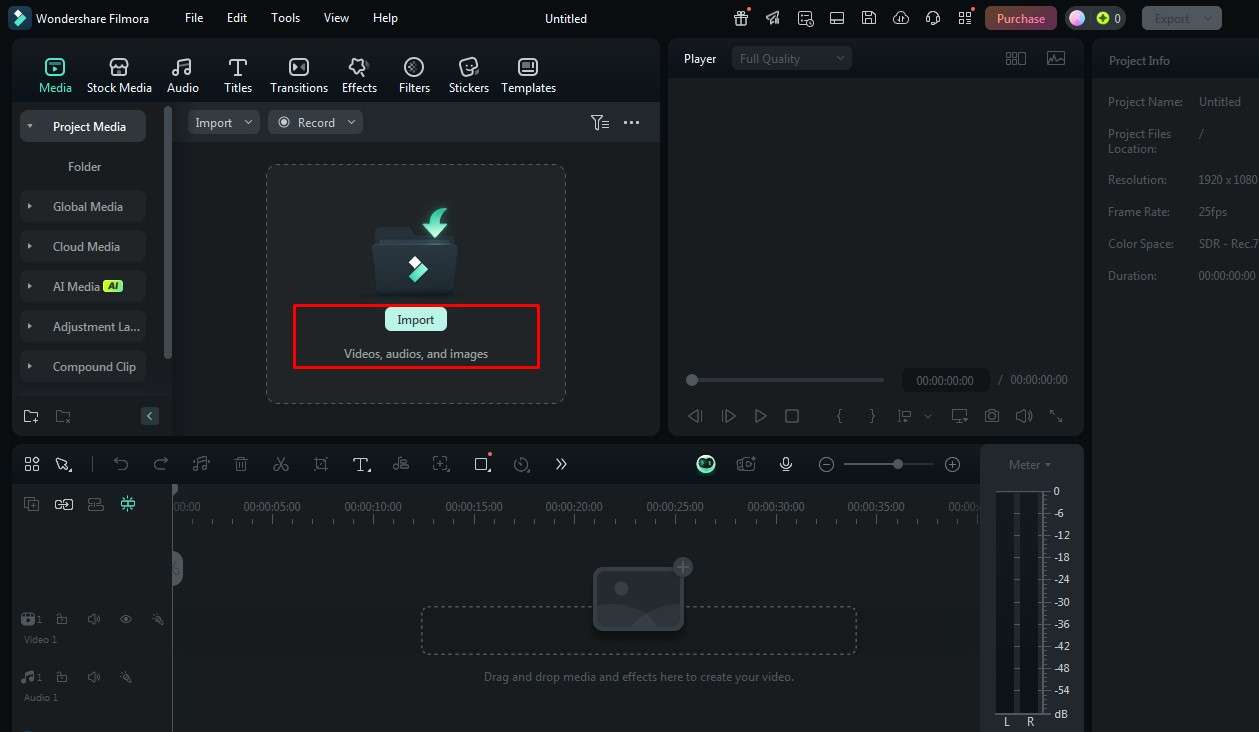
Task: Click the add new folder icon
Action: 31,416
